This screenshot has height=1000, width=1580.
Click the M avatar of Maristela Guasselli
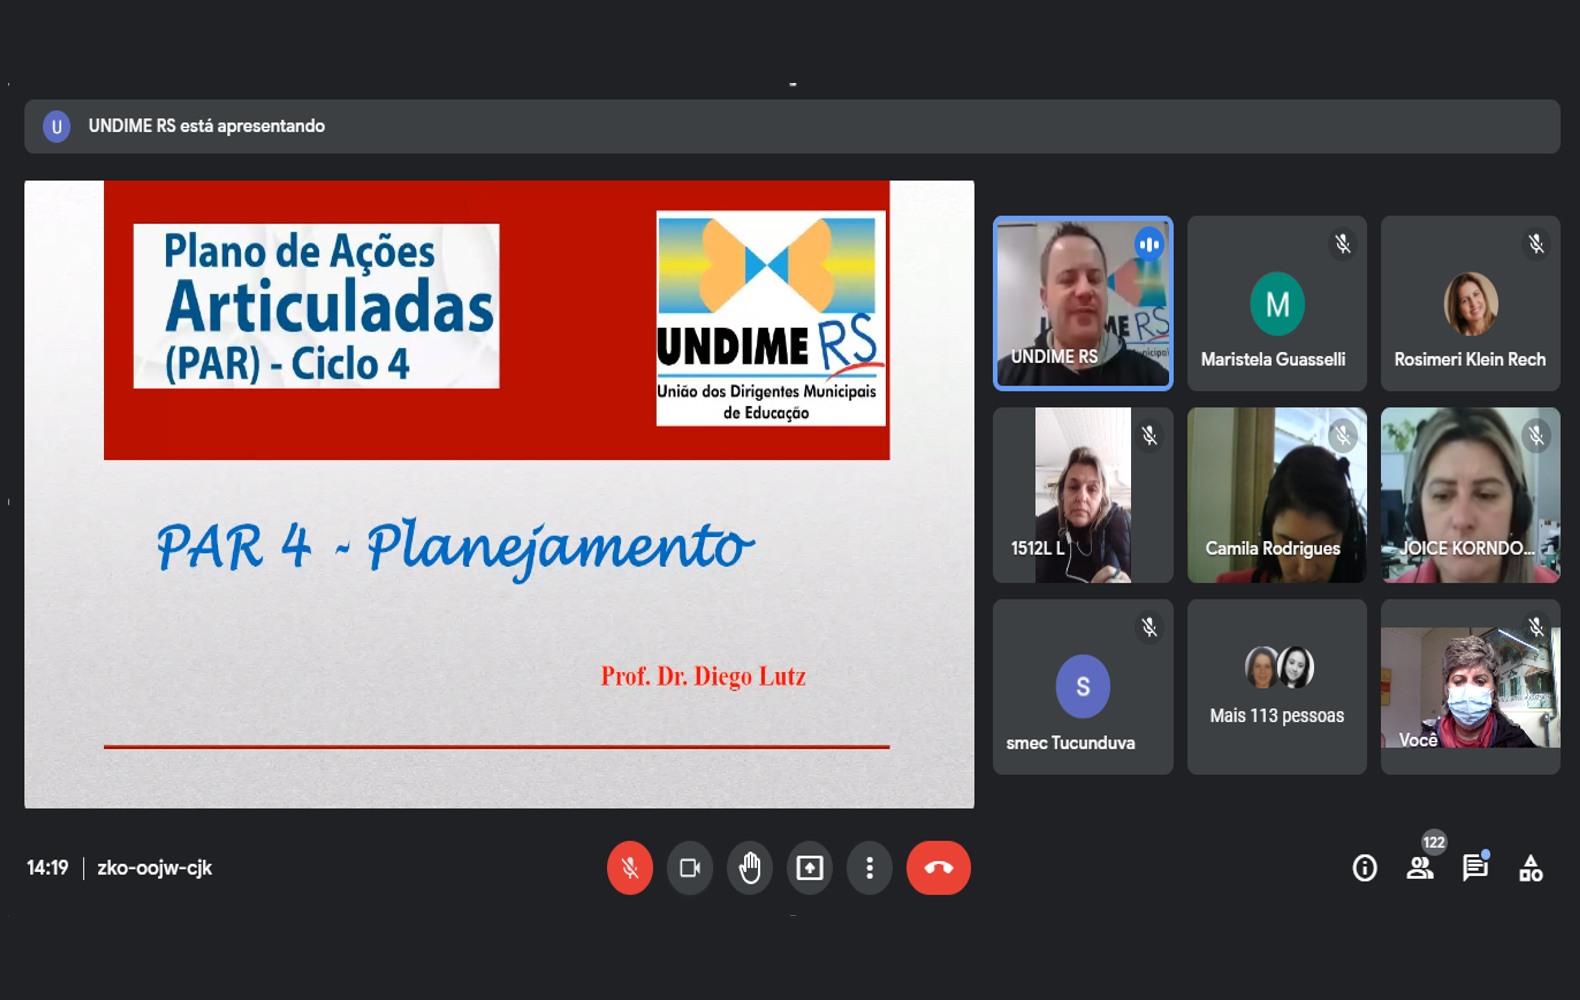(1277, 304)
